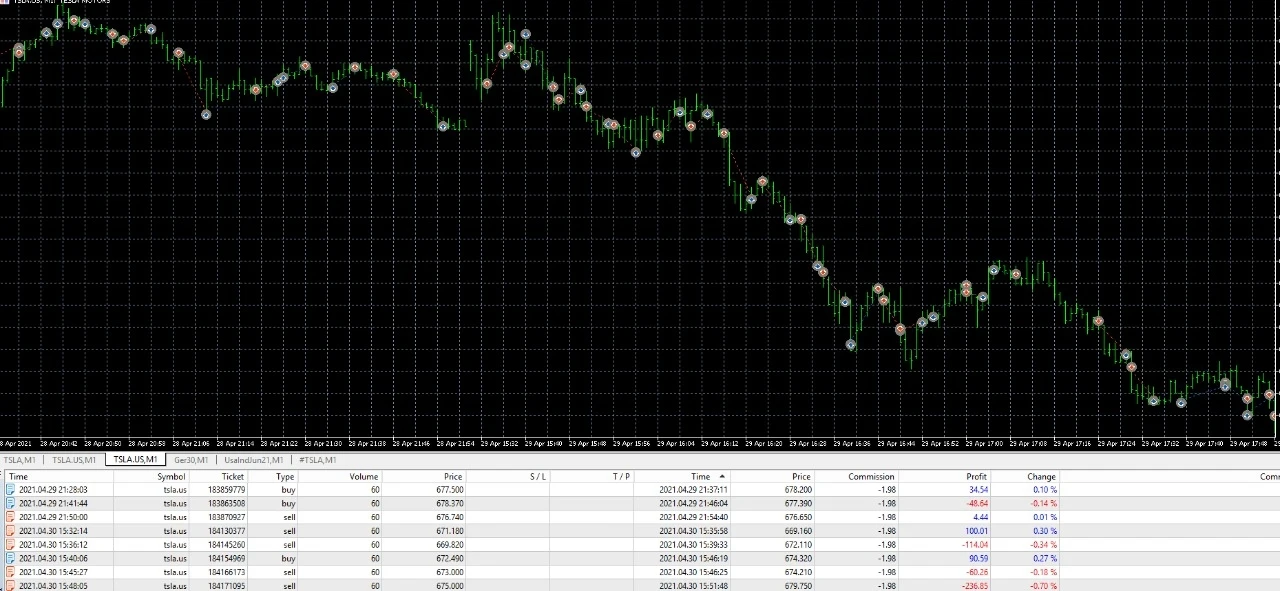1280x591 pixels.
Task: Select open time 2021.04.30 15:45:27
Action: pyautogui.click(x=53, y=572)
